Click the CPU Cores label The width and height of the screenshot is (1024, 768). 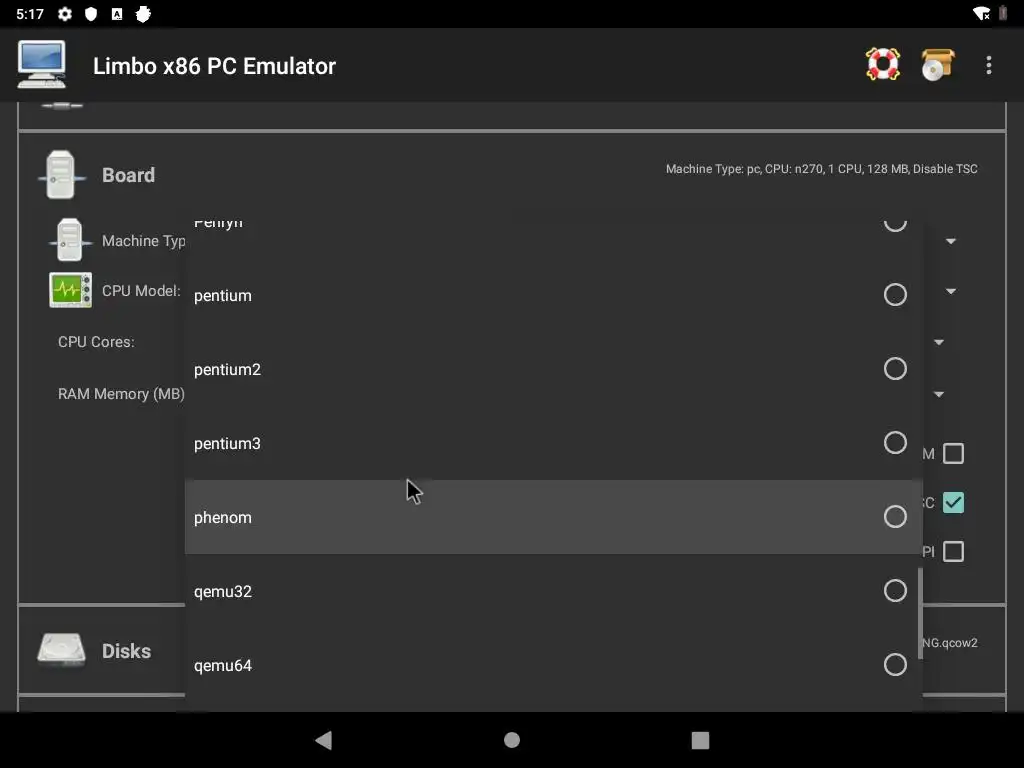(x=96, y=342)
